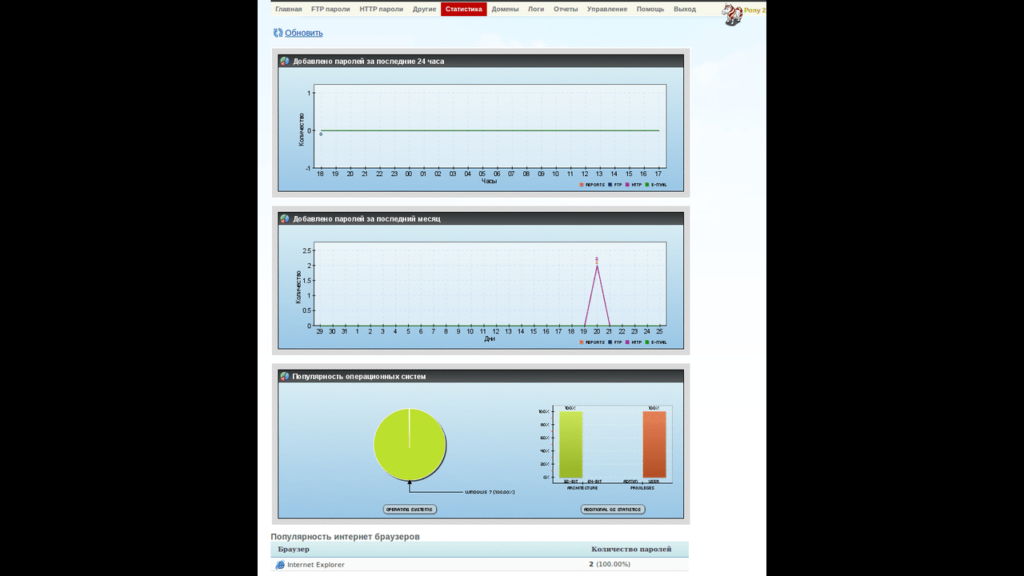
Task: Click the Популярность операционных систем title
Action: [x=359, y=377]
